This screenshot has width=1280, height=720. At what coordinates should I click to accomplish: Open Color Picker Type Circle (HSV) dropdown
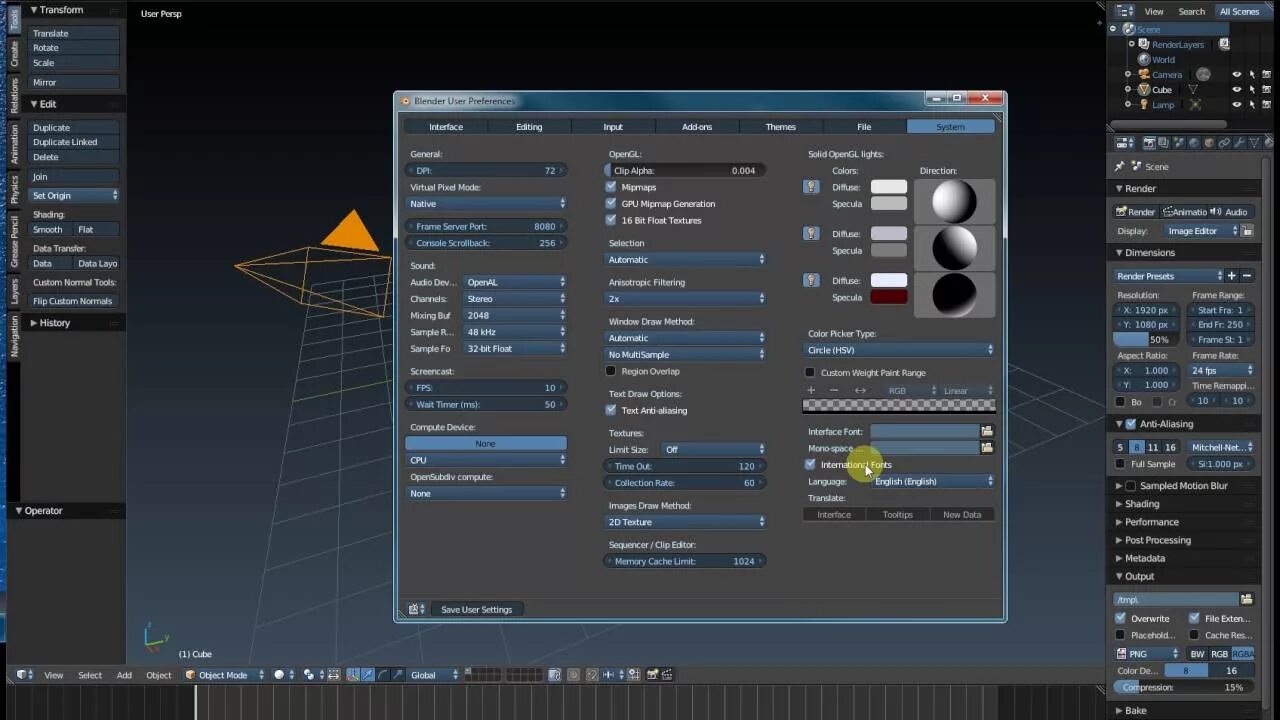(x=900, y=350)
